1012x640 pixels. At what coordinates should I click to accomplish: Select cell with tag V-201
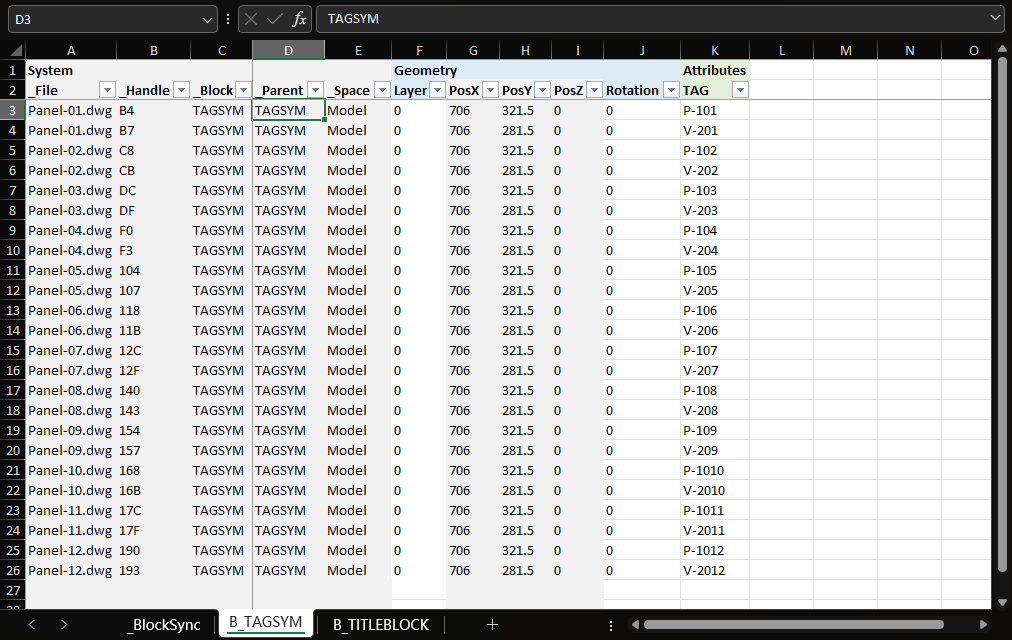pyautogui.click(x=714, y=130)
